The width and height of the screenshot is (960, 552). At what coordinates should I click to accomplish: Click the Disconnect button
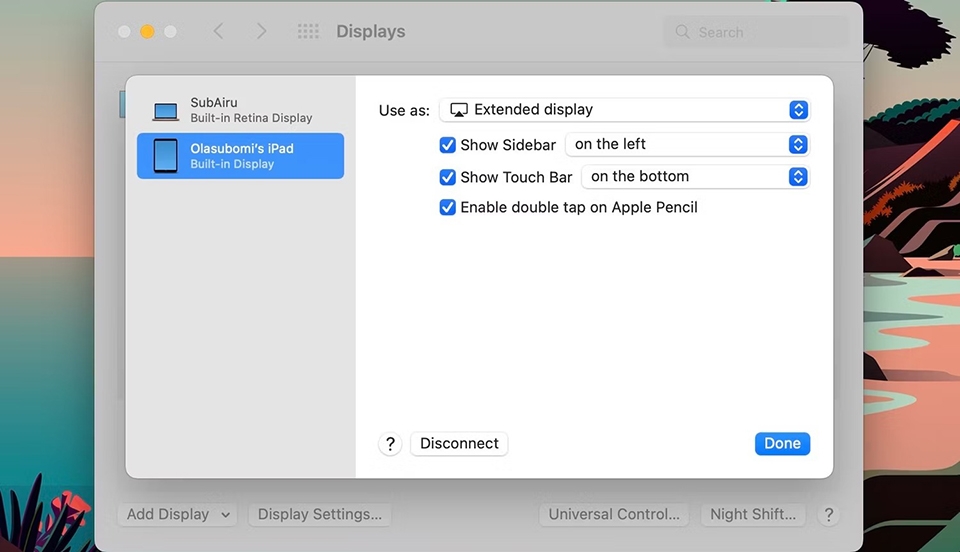tap(459, 444)
